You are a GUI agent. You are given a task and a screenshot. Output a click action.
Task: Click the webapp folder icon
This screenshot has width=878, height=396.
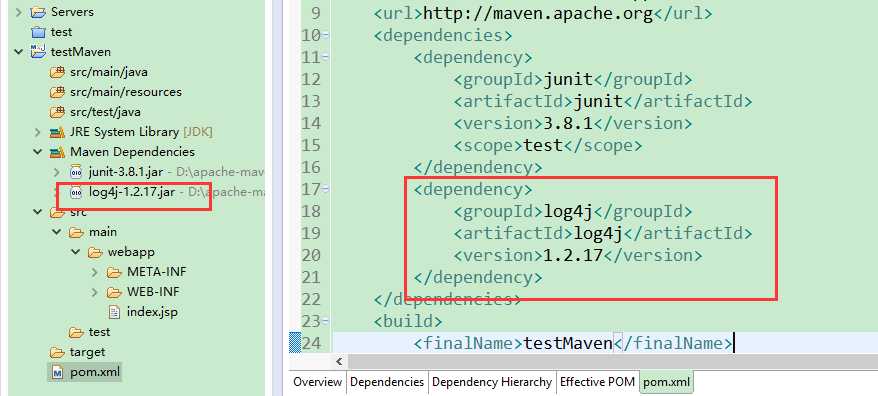pos(95,252)
